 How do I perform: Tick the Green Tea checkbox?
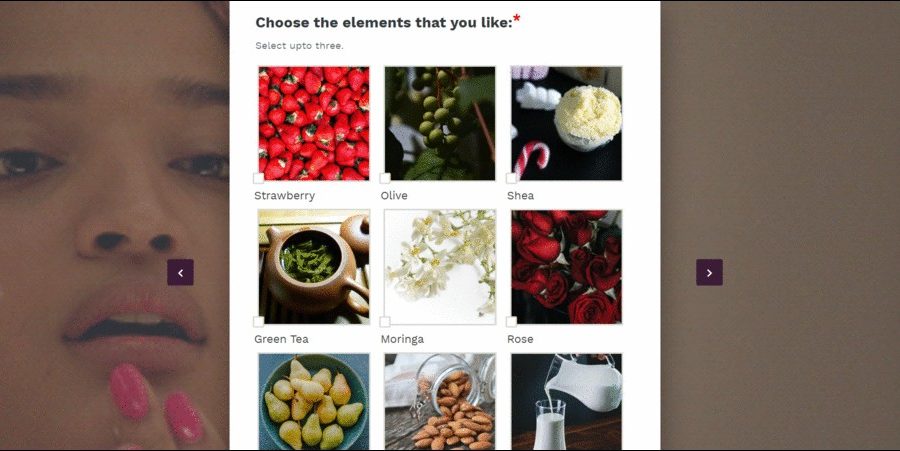[x=259, y=322]
